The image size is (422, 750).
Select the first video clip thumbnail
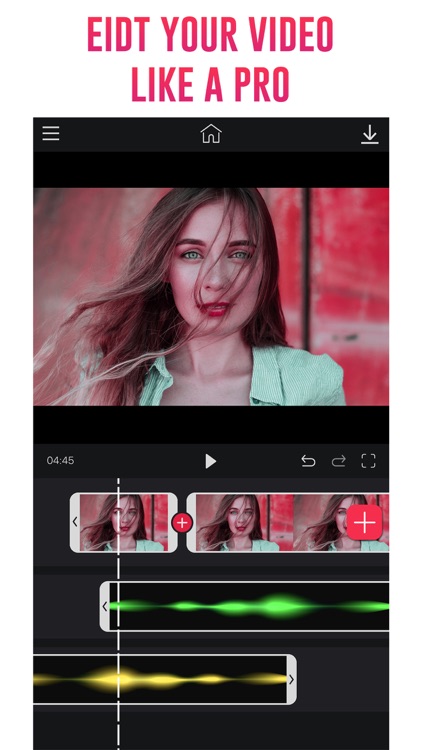pos(124,523)
